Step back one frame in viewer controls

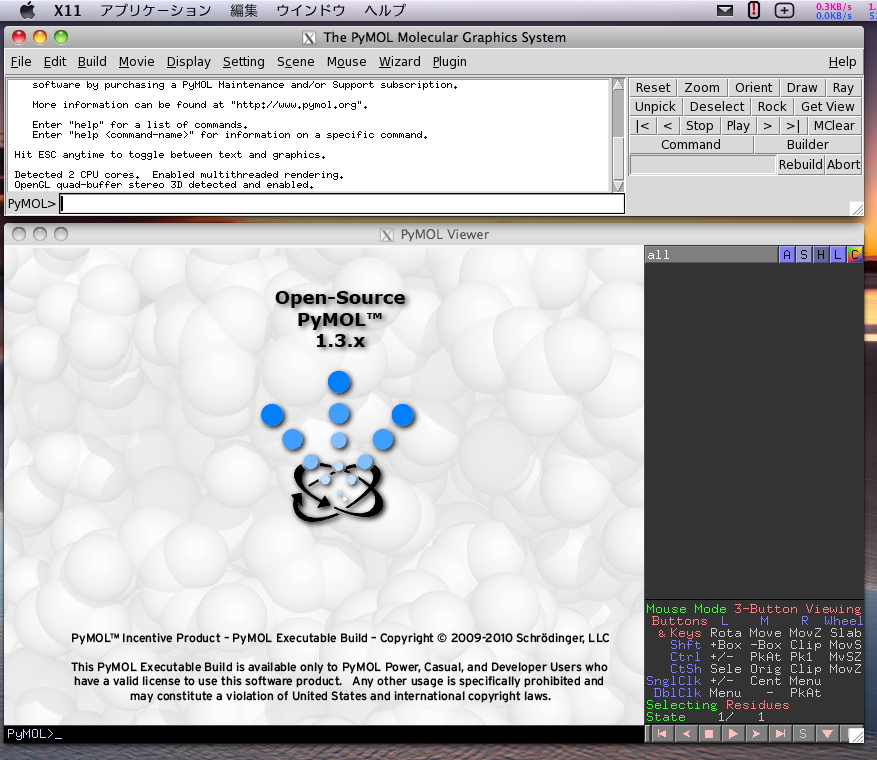pos(686,734)
